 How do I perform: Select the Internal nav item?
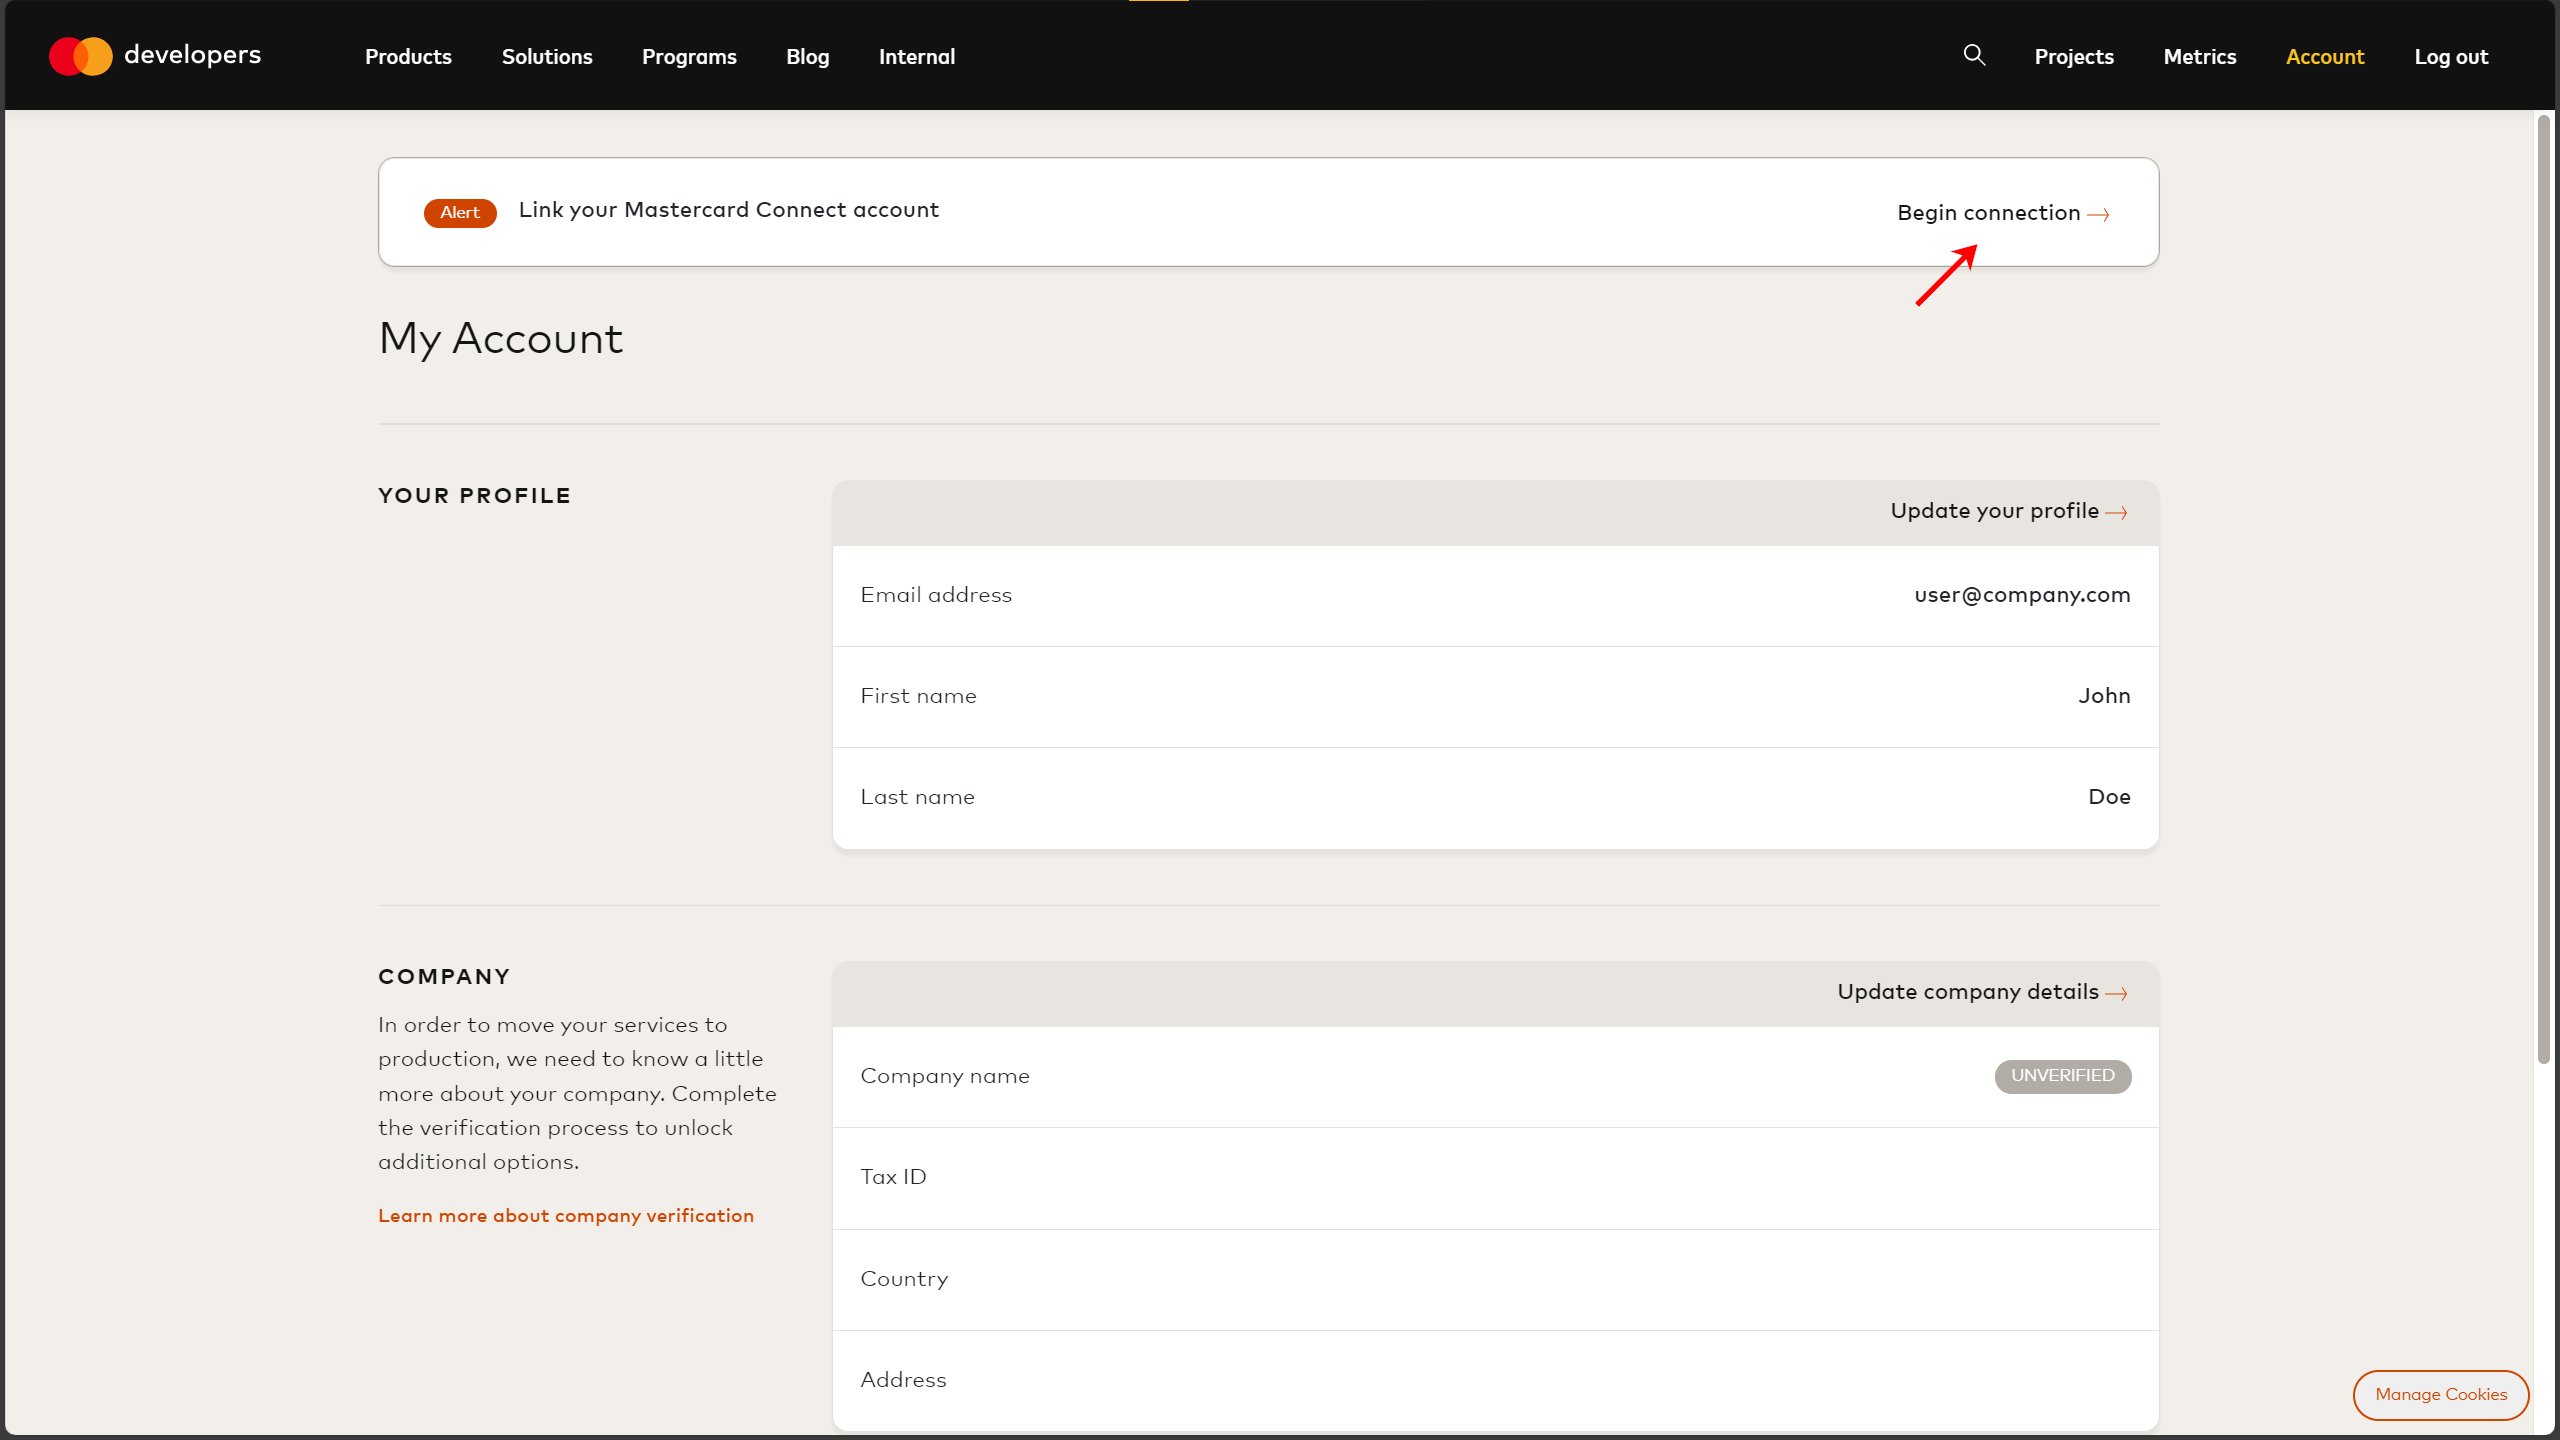tap(916, 57)
